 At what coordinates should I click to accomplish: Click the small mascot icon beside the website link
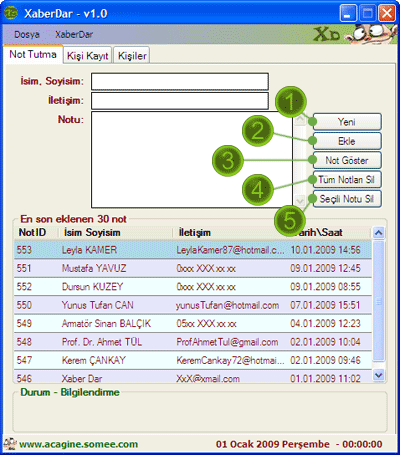pos(10,444)
